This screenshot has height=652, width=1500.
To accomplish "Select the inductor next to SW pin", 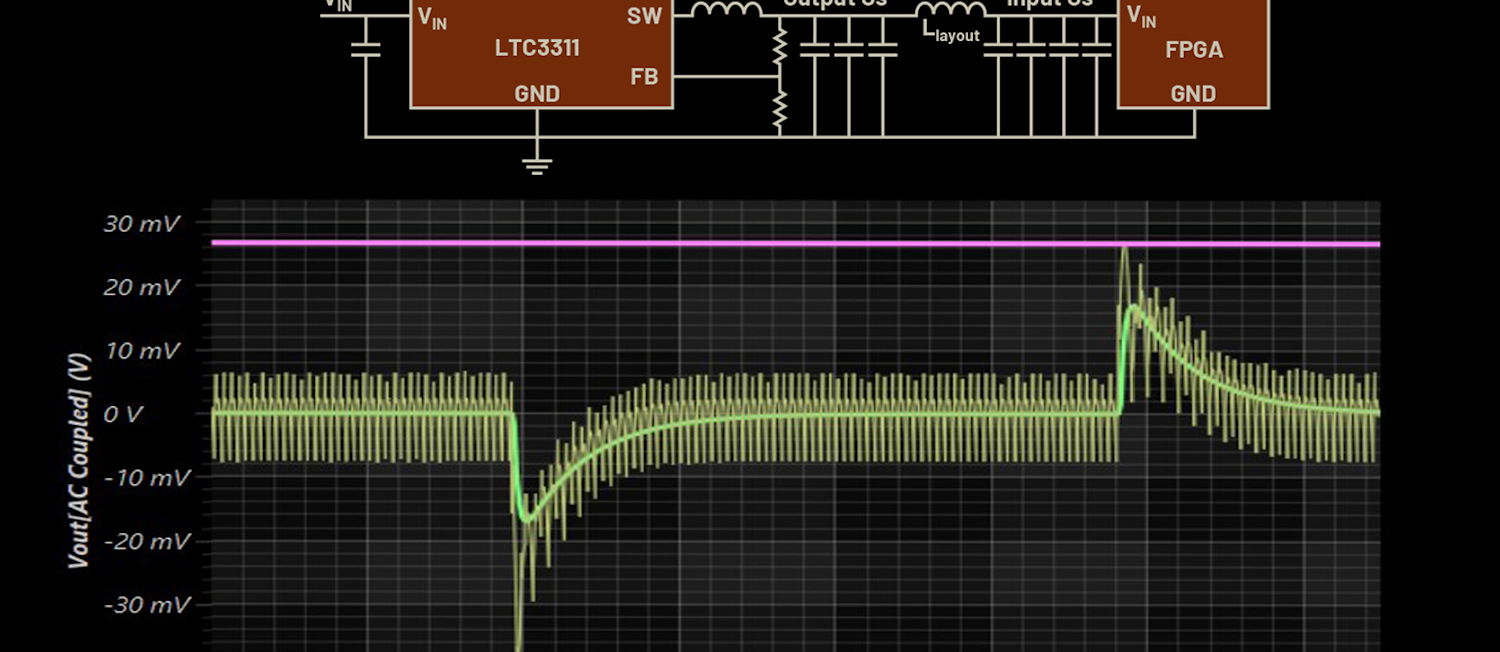I will pyautogui.click(x=727, y=11).
